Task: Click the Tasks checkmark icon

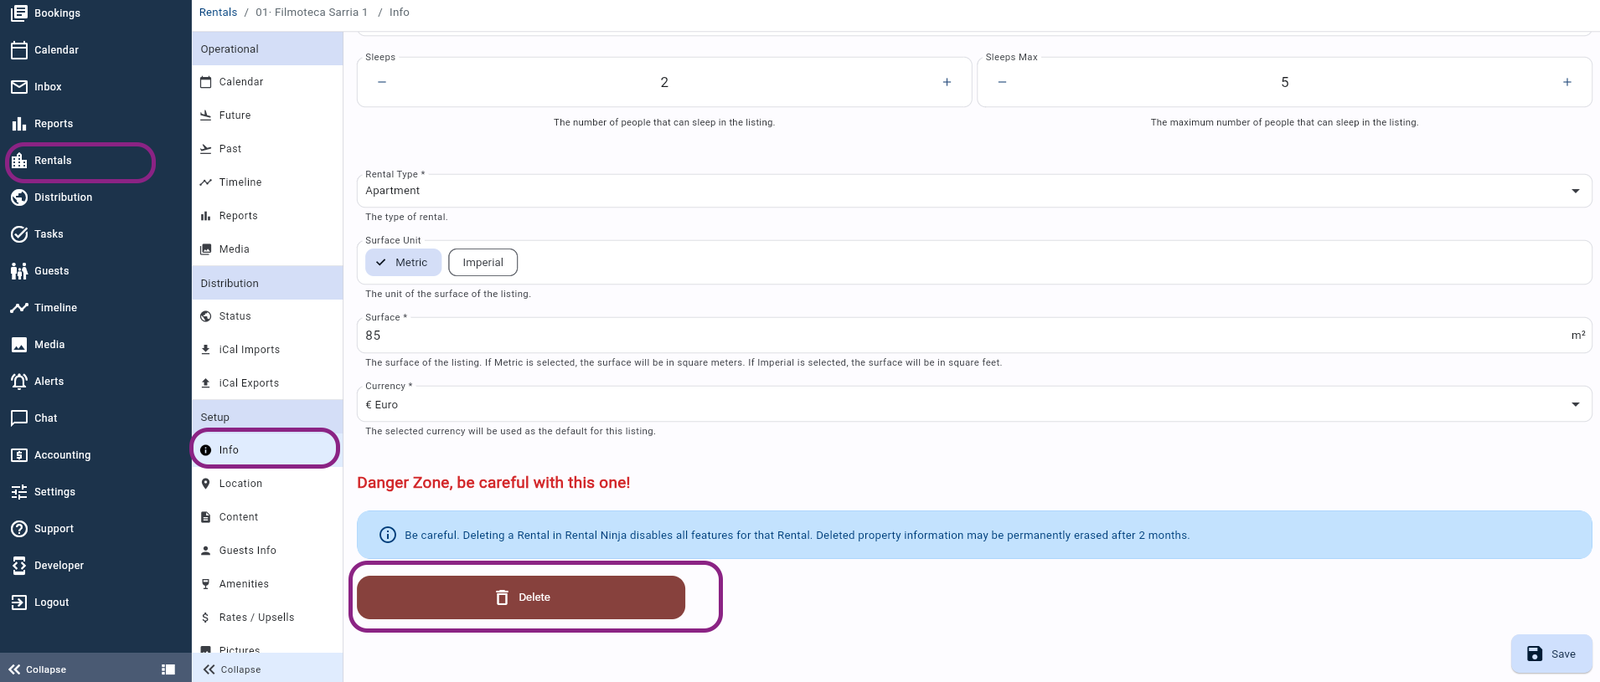Action: tap(19, 234)
